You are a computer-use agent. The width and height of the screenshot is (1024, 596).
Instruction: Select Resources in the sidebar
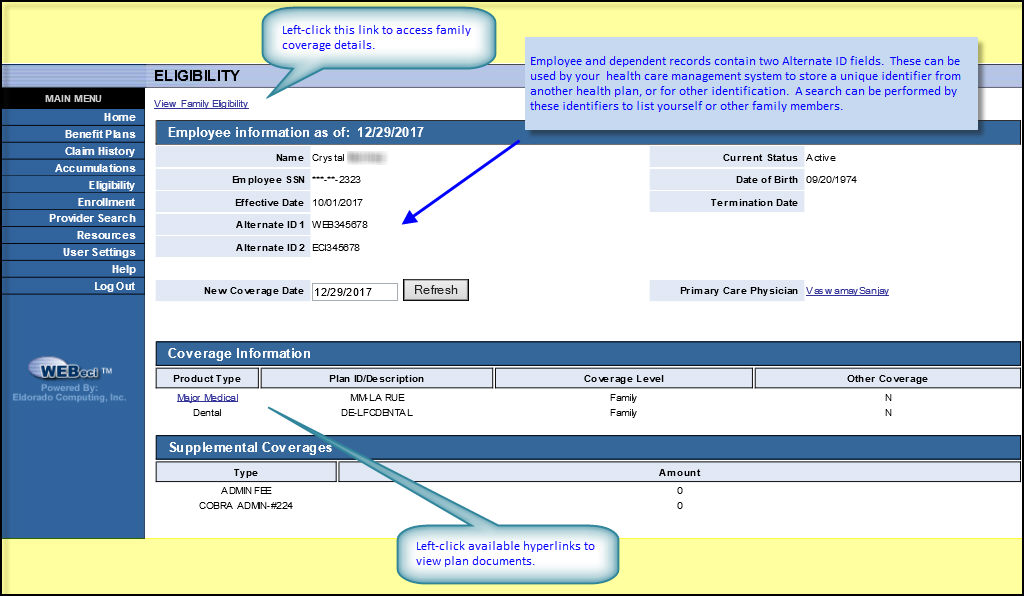pos(106,235)
